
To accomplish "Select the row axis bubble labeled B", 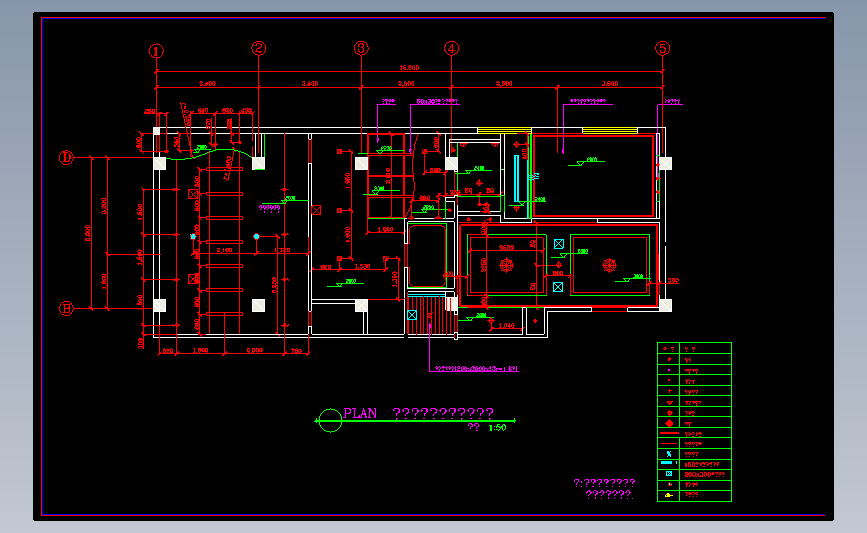I will pyautogui.click(x=66, y=309).
